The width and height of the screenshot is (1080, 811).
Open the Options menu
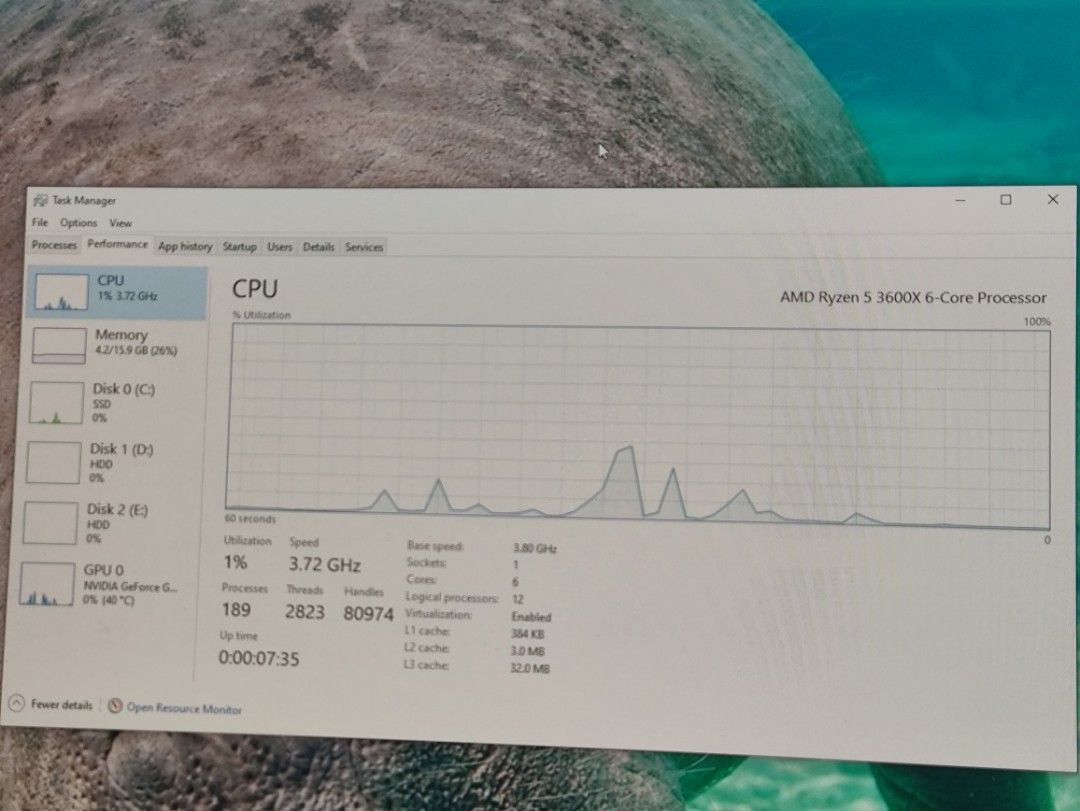(x=79, y=223)
